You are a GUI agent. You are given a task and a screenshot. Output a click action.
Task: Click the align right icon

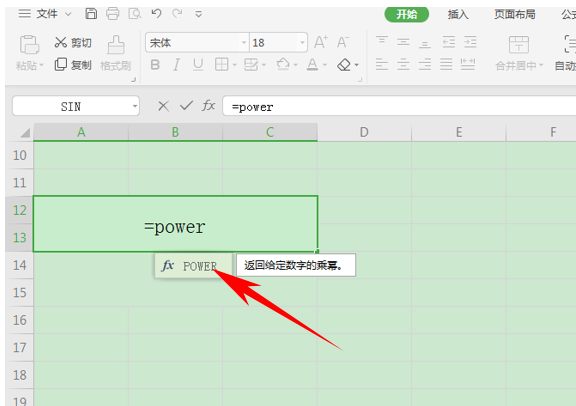425,65
